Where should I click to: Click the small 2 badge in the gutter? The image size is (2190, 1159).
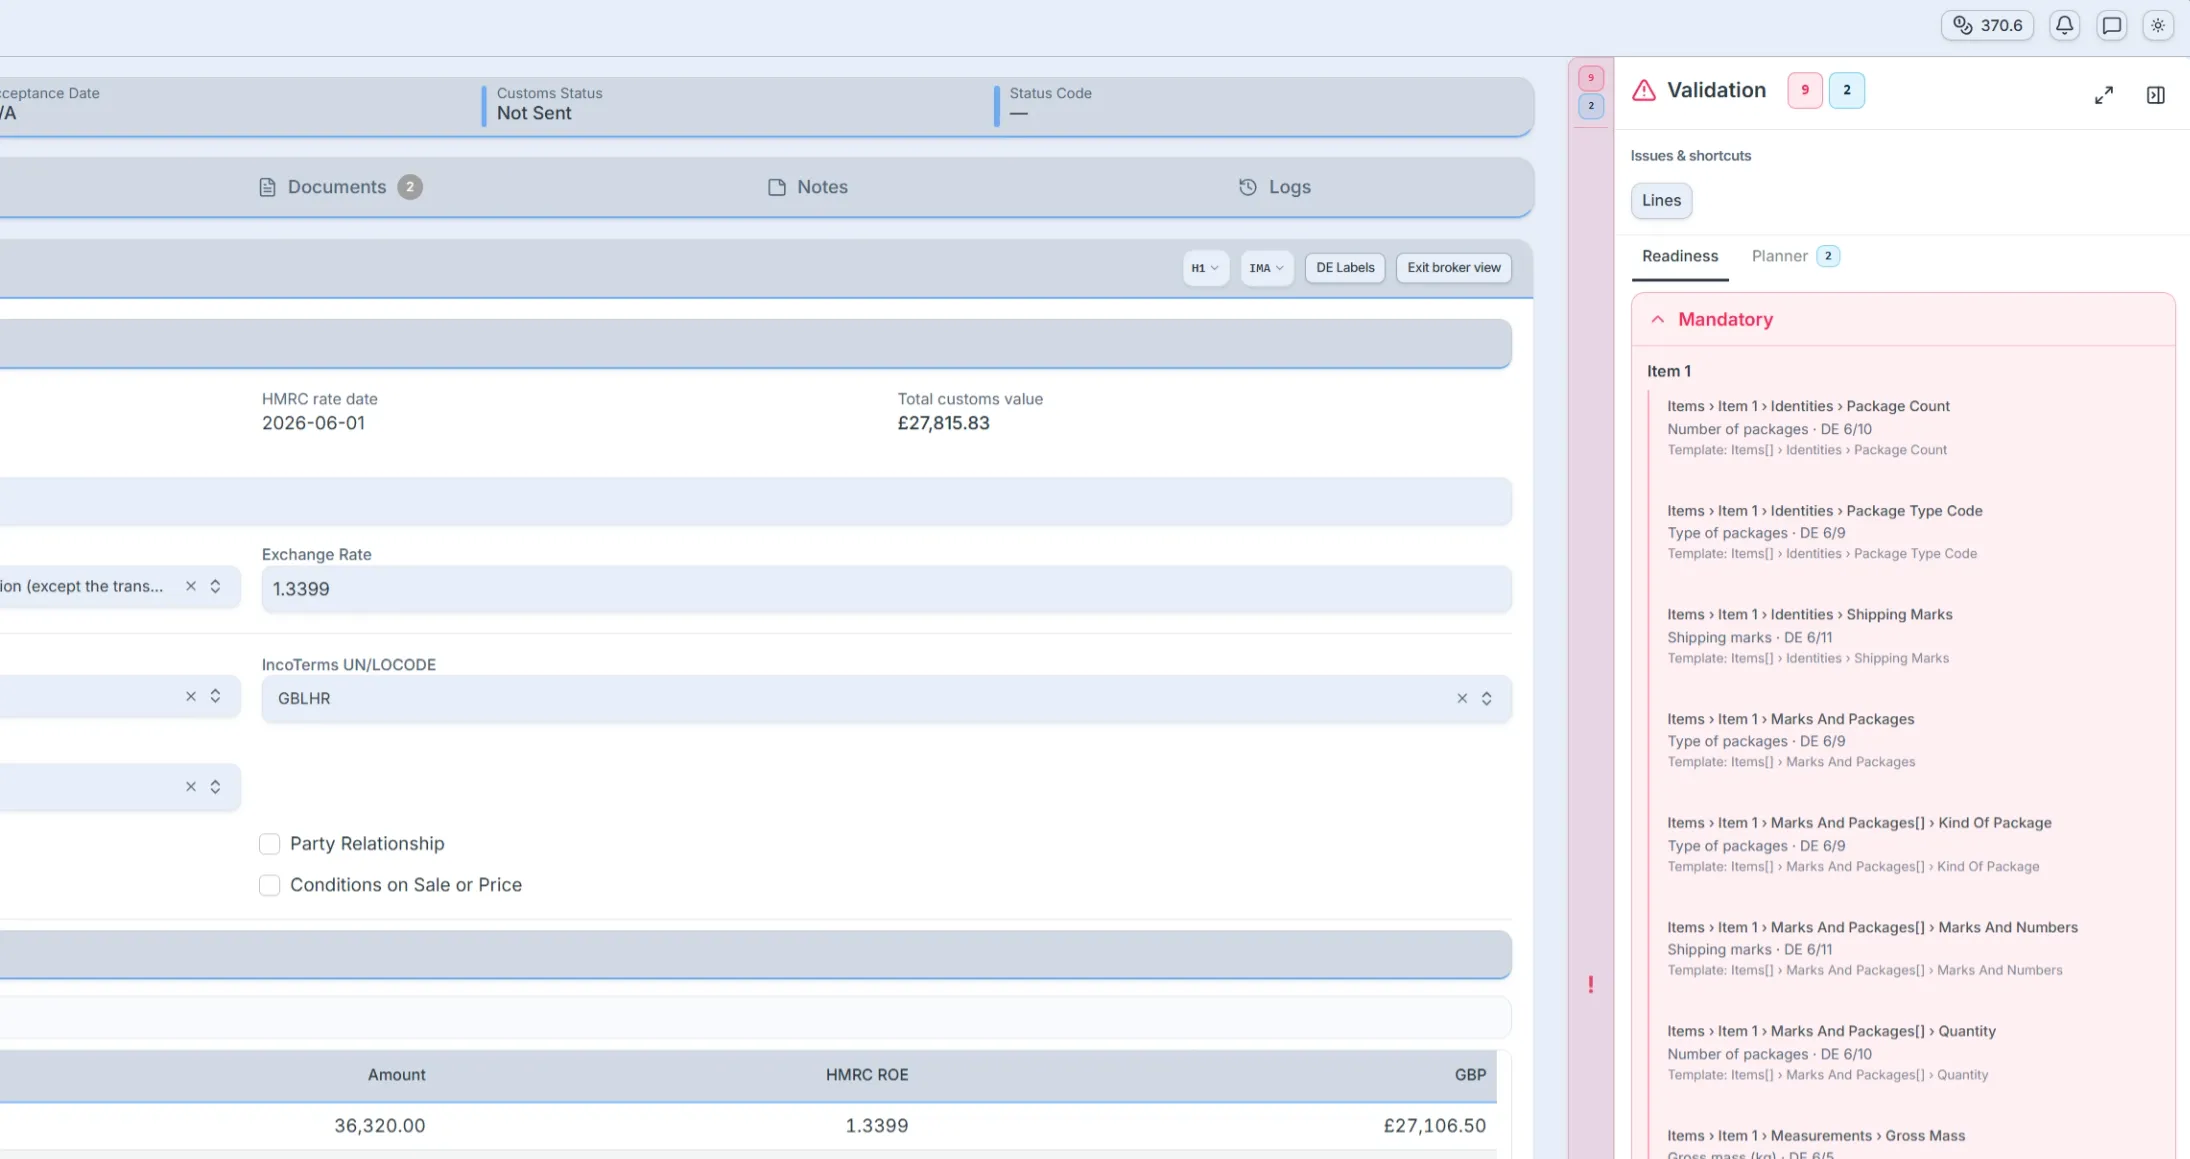pos(1591,106)
